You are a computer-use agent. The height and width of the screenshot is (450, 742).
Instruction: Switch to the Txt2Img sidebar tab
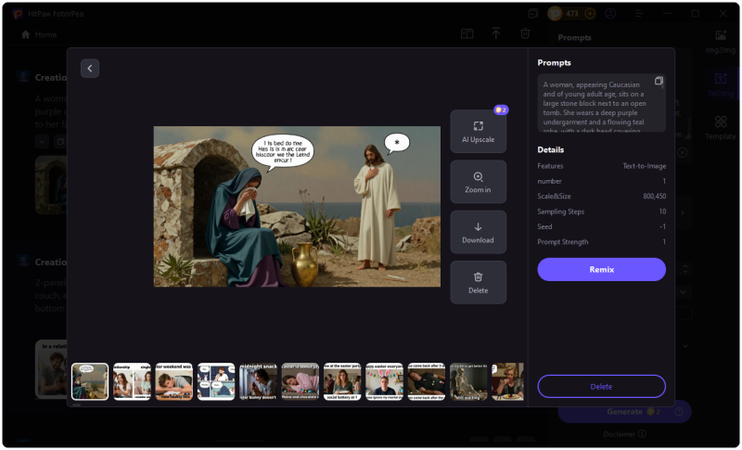(x=720, y=84)
